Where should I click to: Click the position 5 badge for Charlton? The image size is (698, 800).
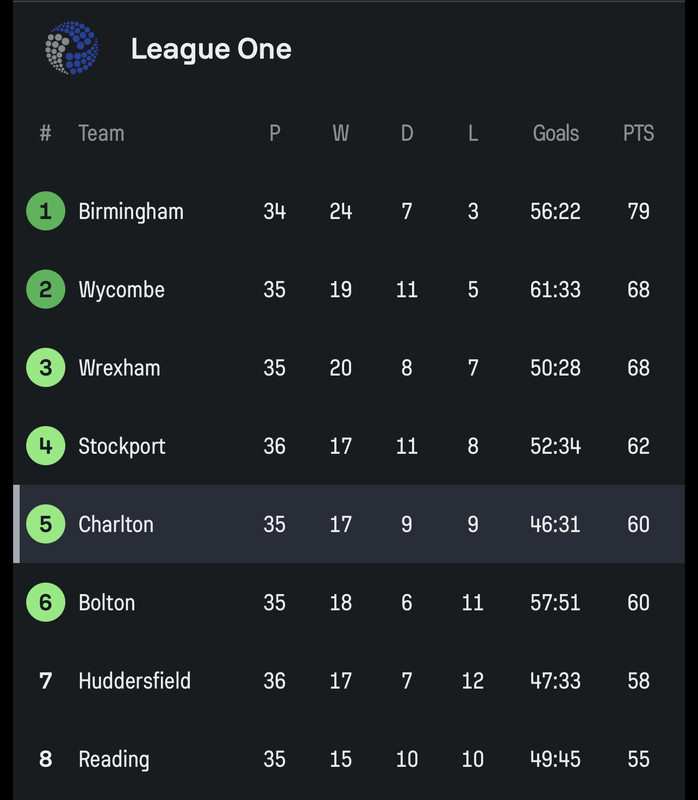tap(45, 524)
